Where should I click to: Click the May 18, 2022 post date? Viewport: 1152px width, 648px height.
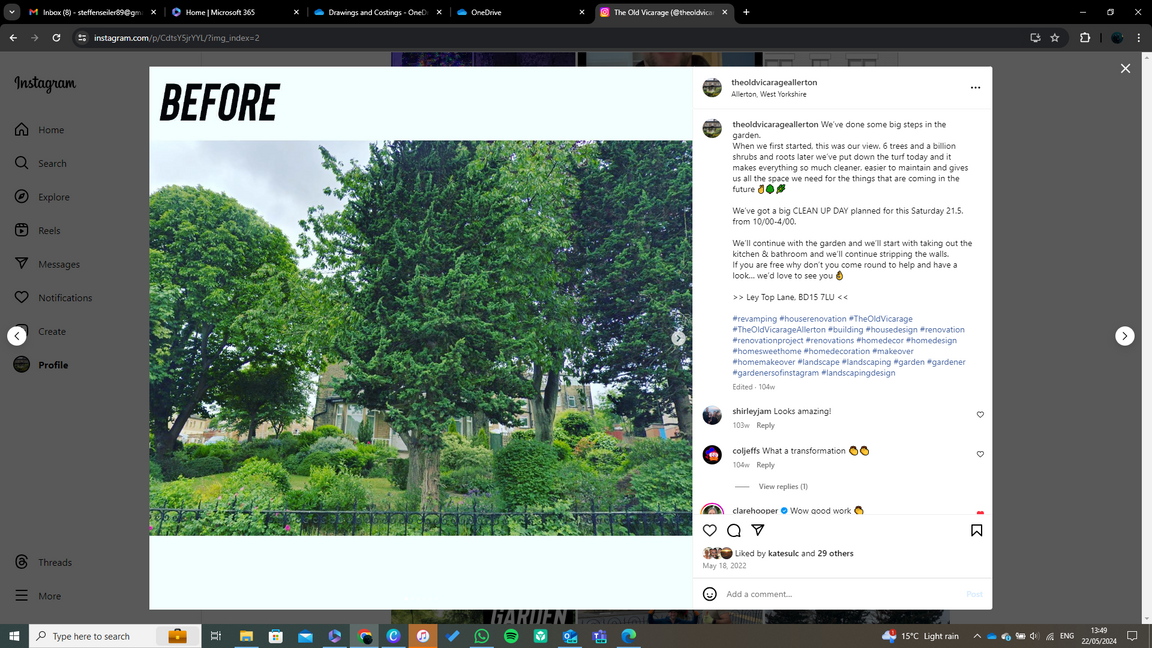(x=724, y=566)
